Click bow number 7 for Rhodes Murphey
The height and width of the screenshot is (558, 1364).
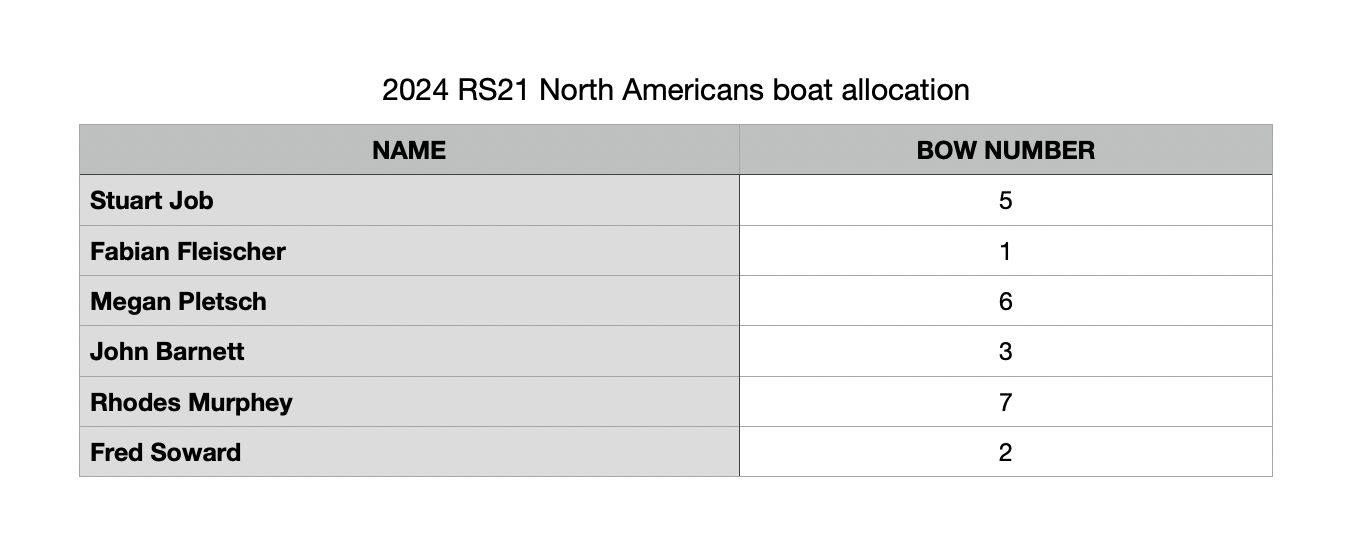(x=1006, y=402)
